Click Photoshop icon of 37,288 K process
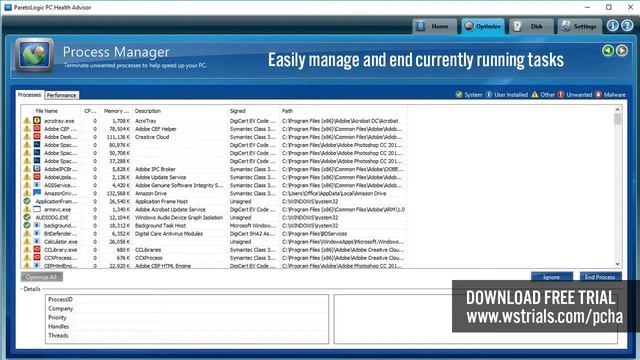This screenshot has width=640, height=360. coord(37,161)
